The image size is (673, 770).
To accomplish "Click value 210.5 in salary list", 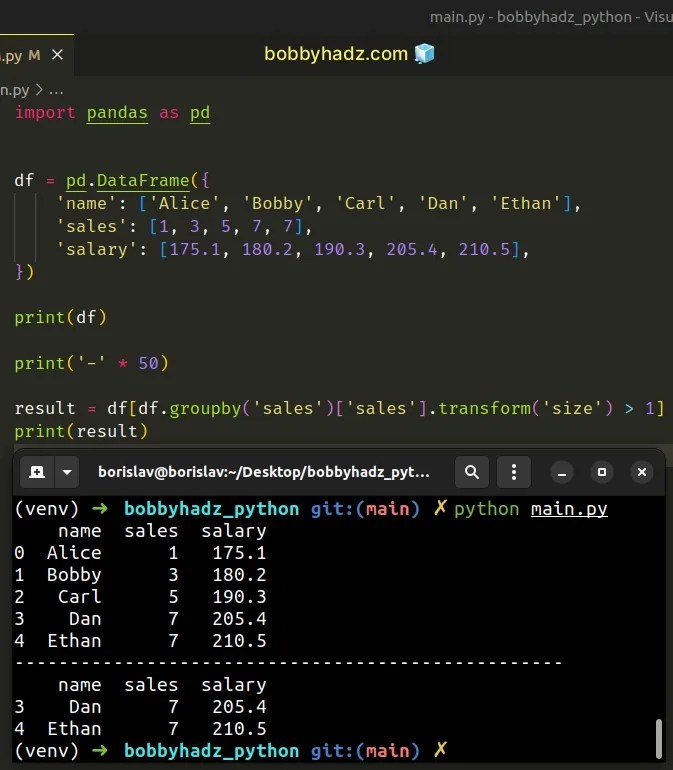I will [484, 249].
